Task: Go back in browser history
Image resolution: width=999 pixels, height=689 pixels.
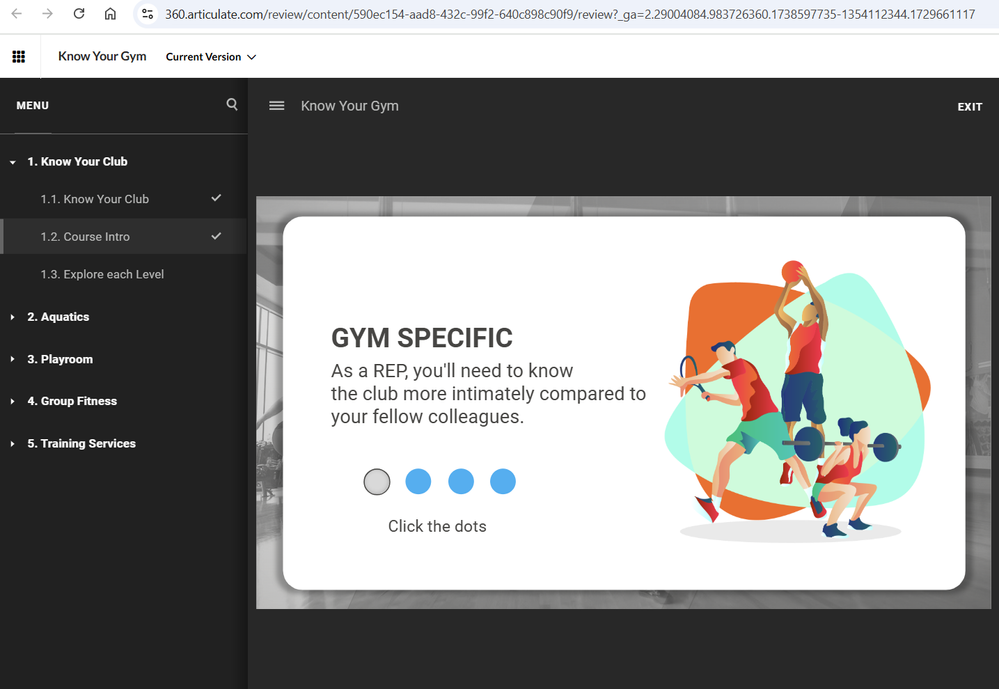Action: [x=17, y=13]
